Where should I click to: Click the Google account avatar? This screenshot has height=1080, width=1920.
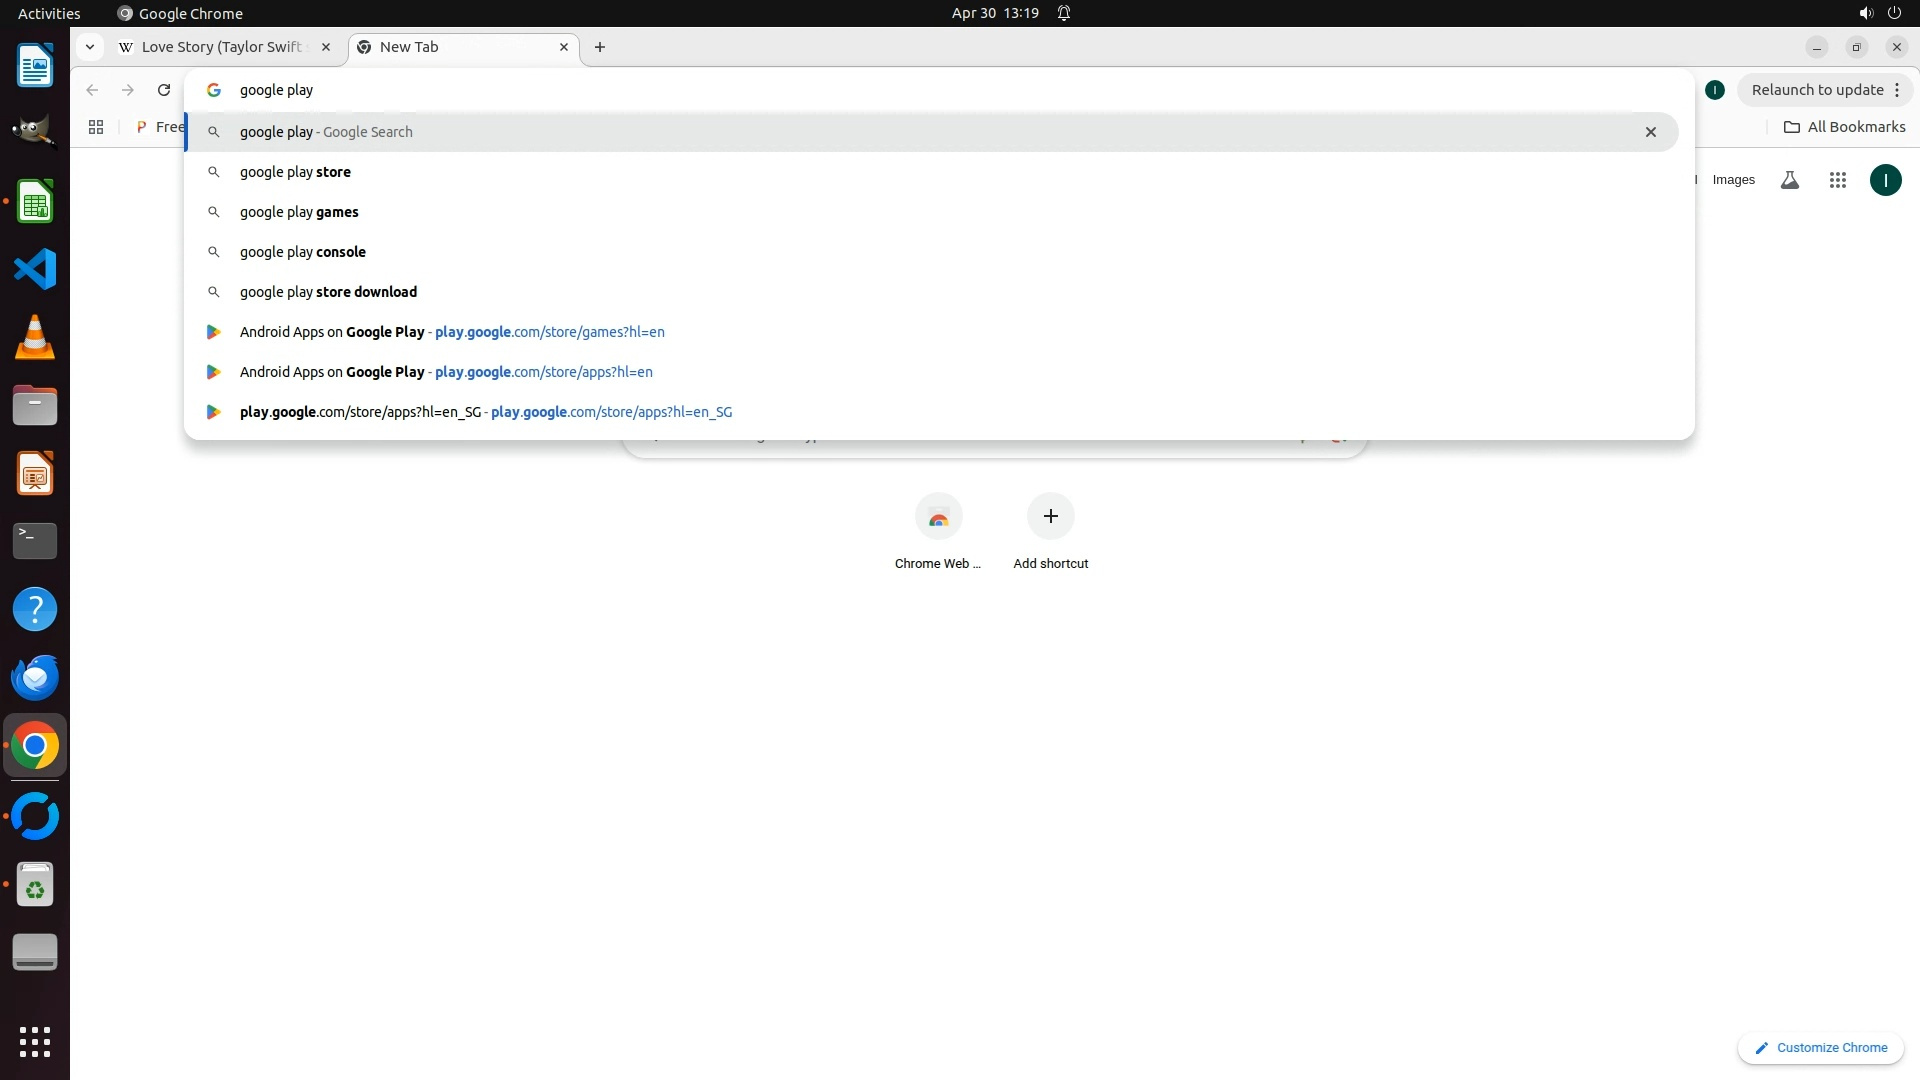click(x=1885, y=180)
